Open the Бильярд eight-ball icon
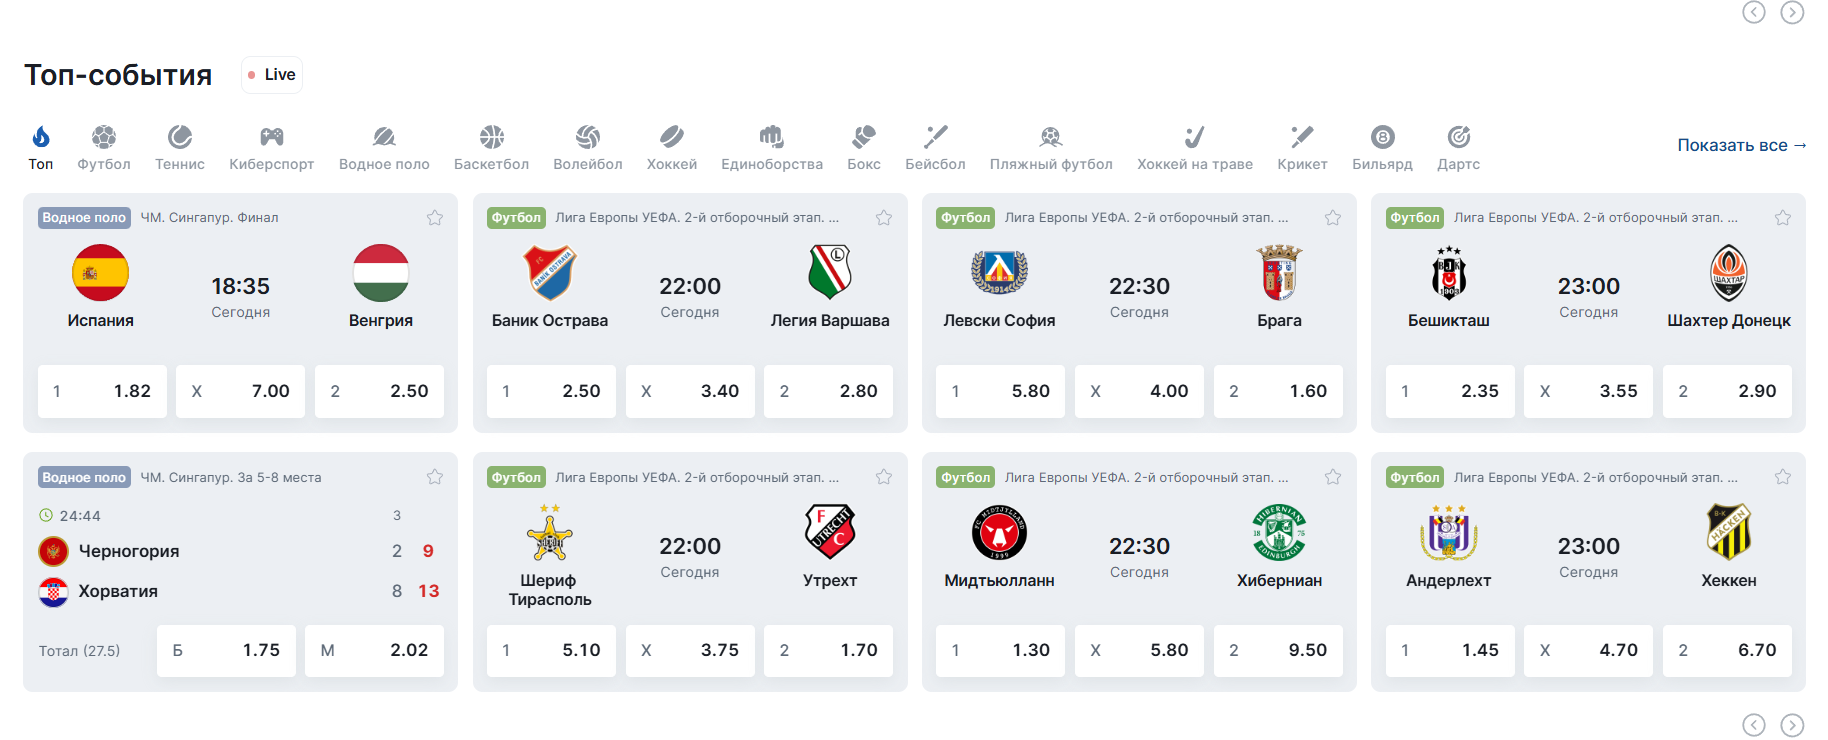The image size is (1828, 740). [1382, 137]
